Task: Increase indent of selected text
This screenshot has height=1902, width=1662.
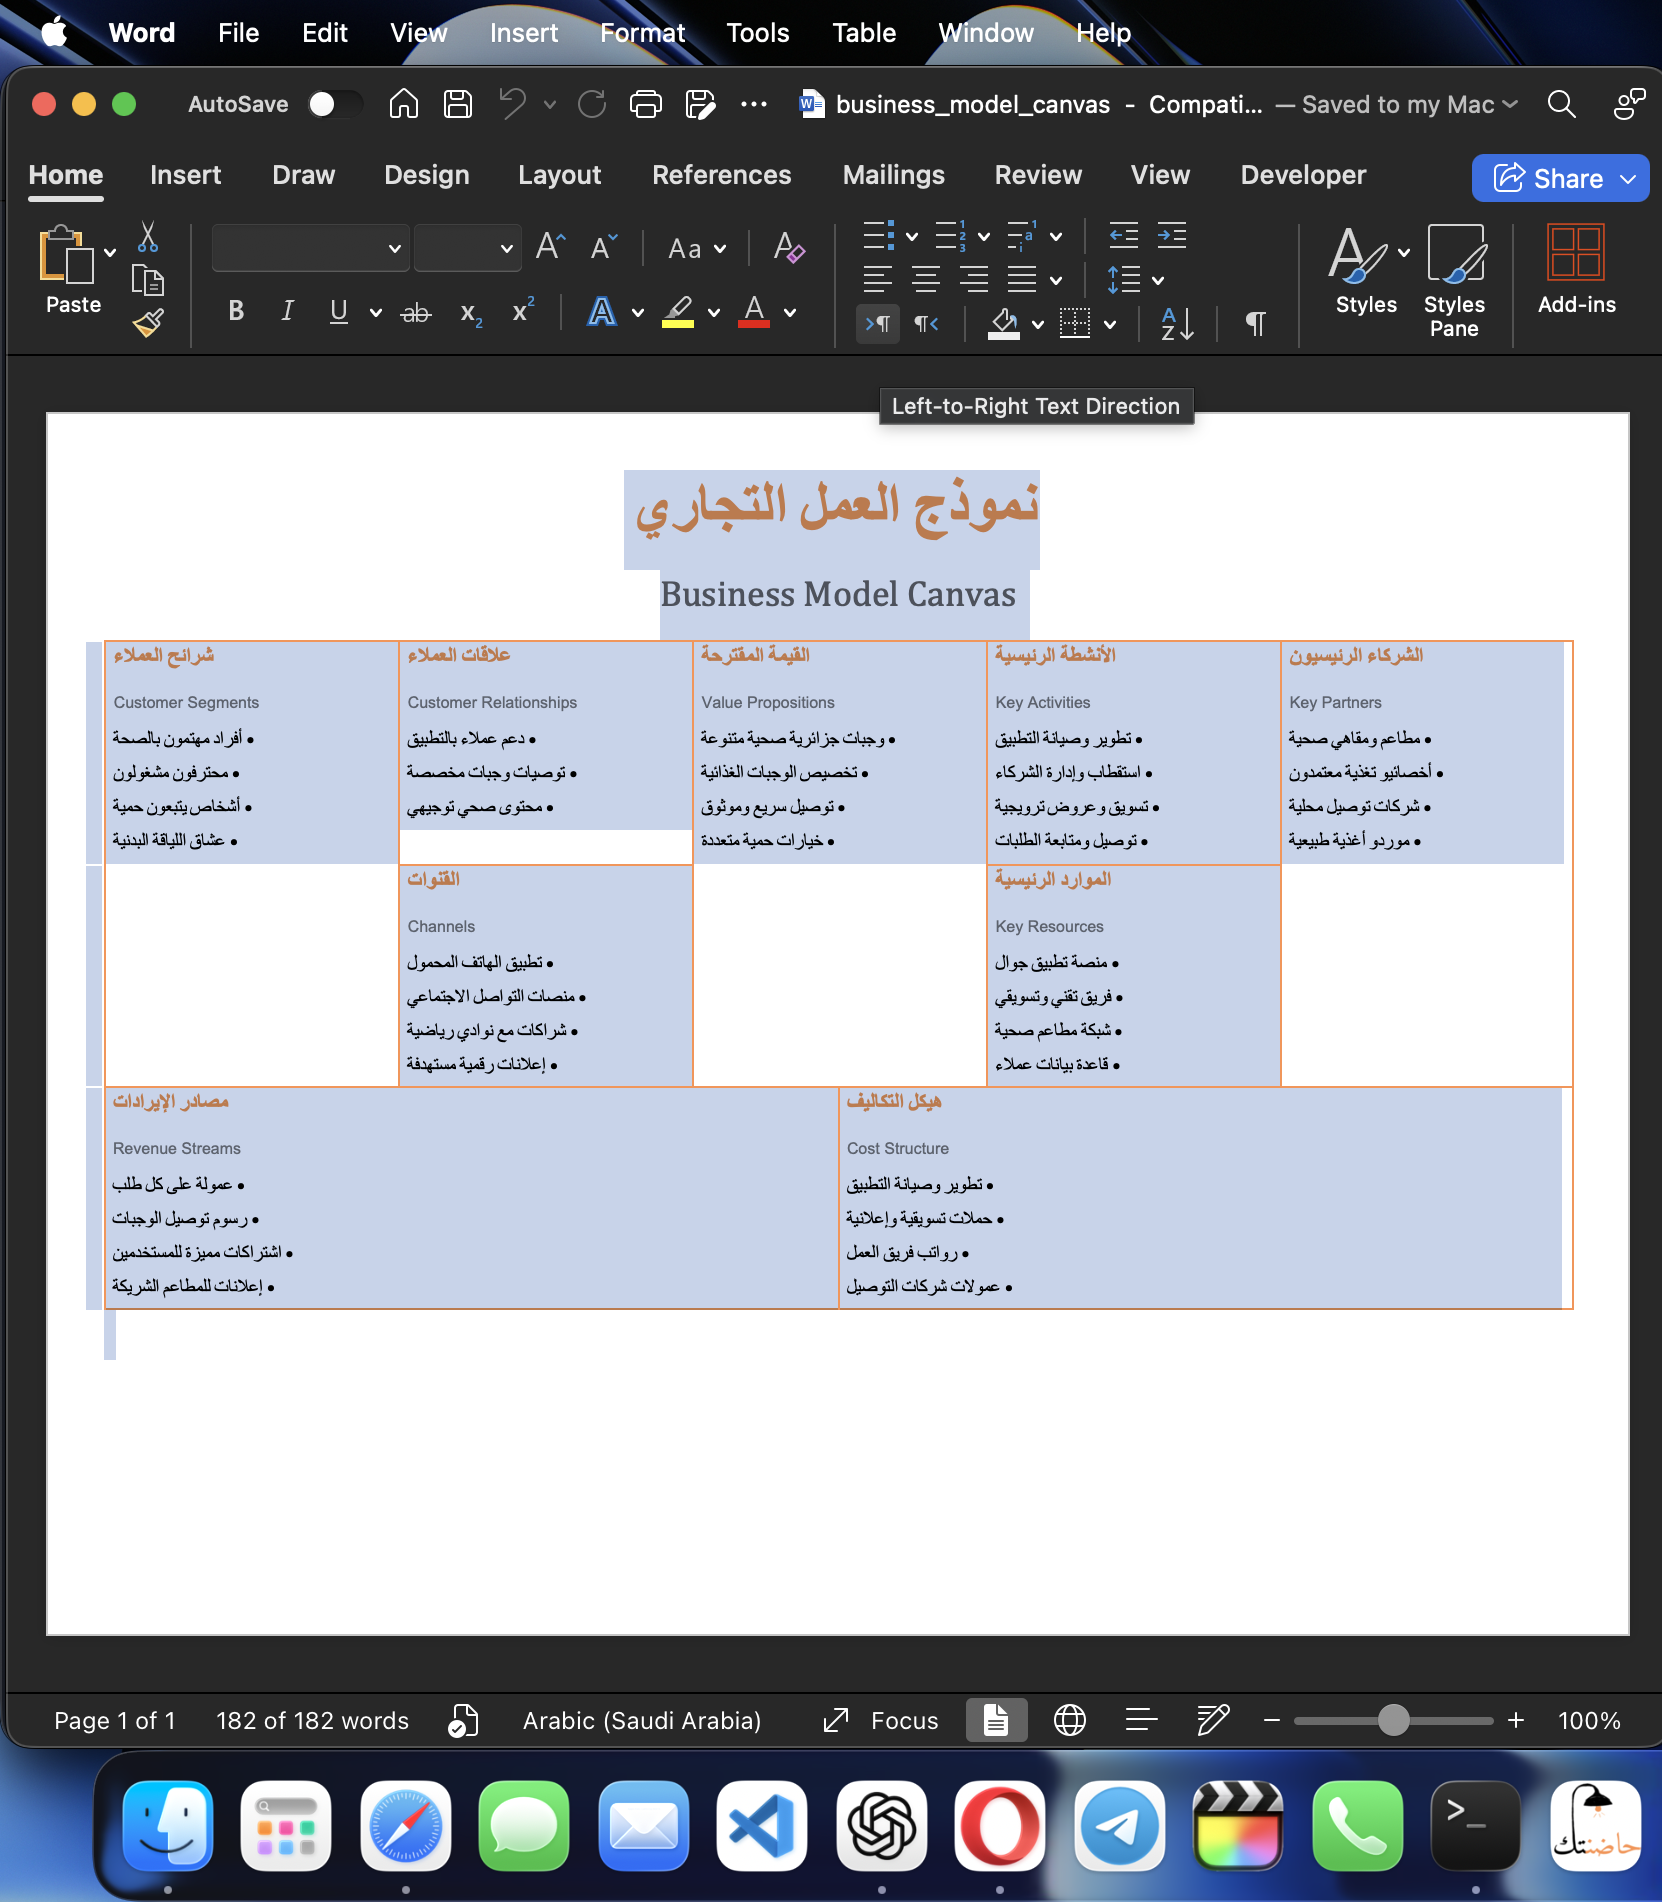Action: point(1172,236)
